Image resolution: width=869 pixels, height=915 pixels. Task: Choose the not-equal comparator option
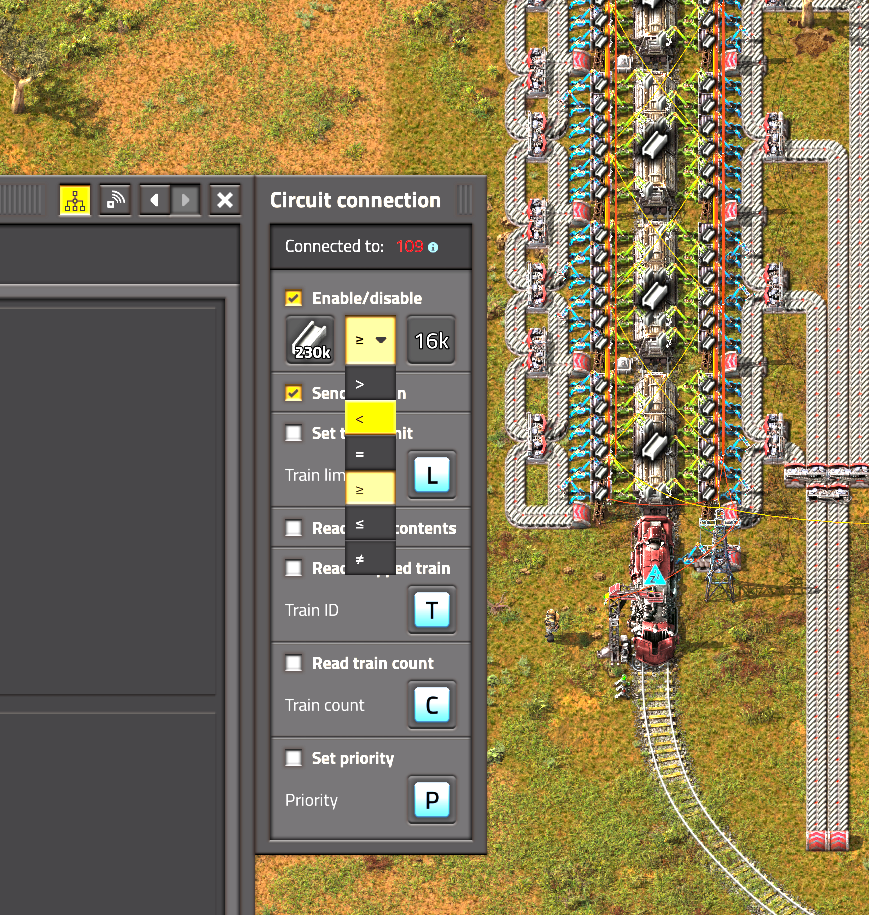(371, 558)
